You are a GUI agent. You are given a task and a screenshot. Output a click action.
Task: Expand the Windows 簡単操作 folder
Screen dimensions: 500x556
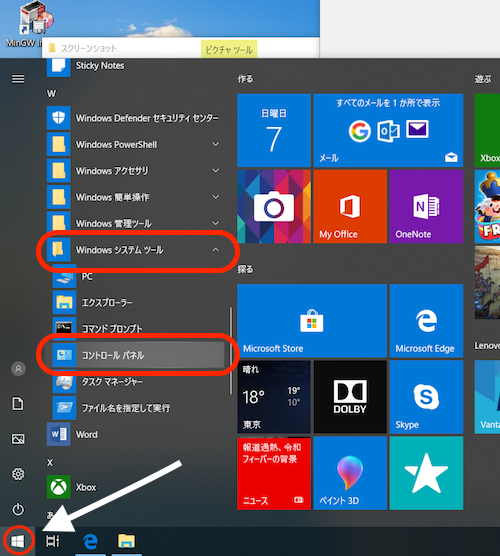tap(135, 197)
